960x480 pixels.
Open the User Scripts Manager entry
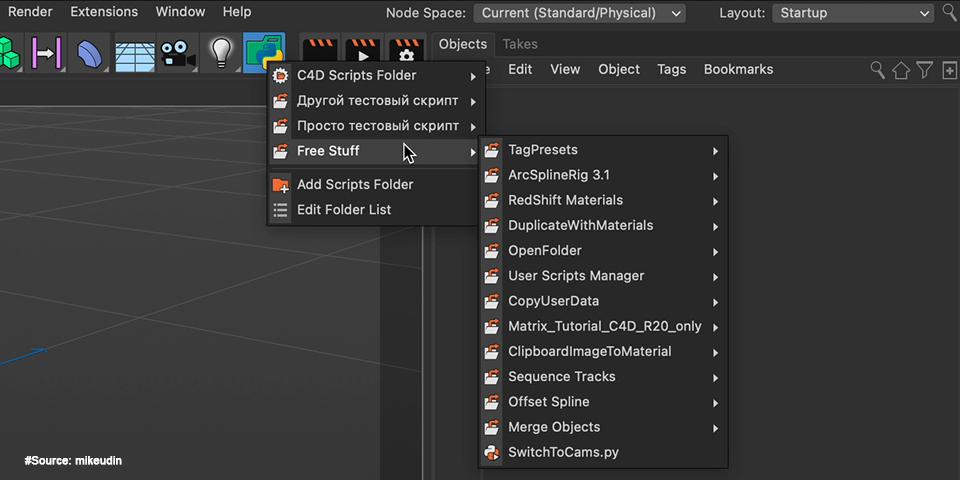[604, 276]
